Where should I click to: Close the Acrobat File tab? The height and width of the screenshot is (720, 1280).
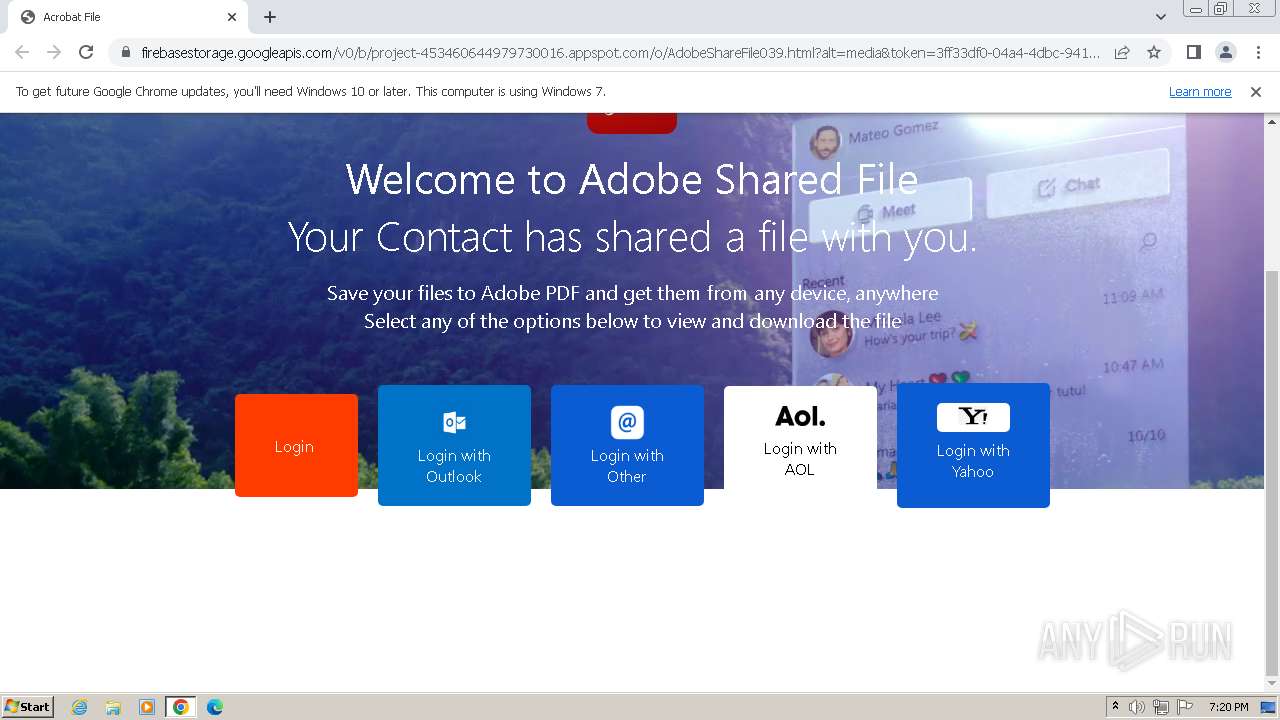click(232, 17)
